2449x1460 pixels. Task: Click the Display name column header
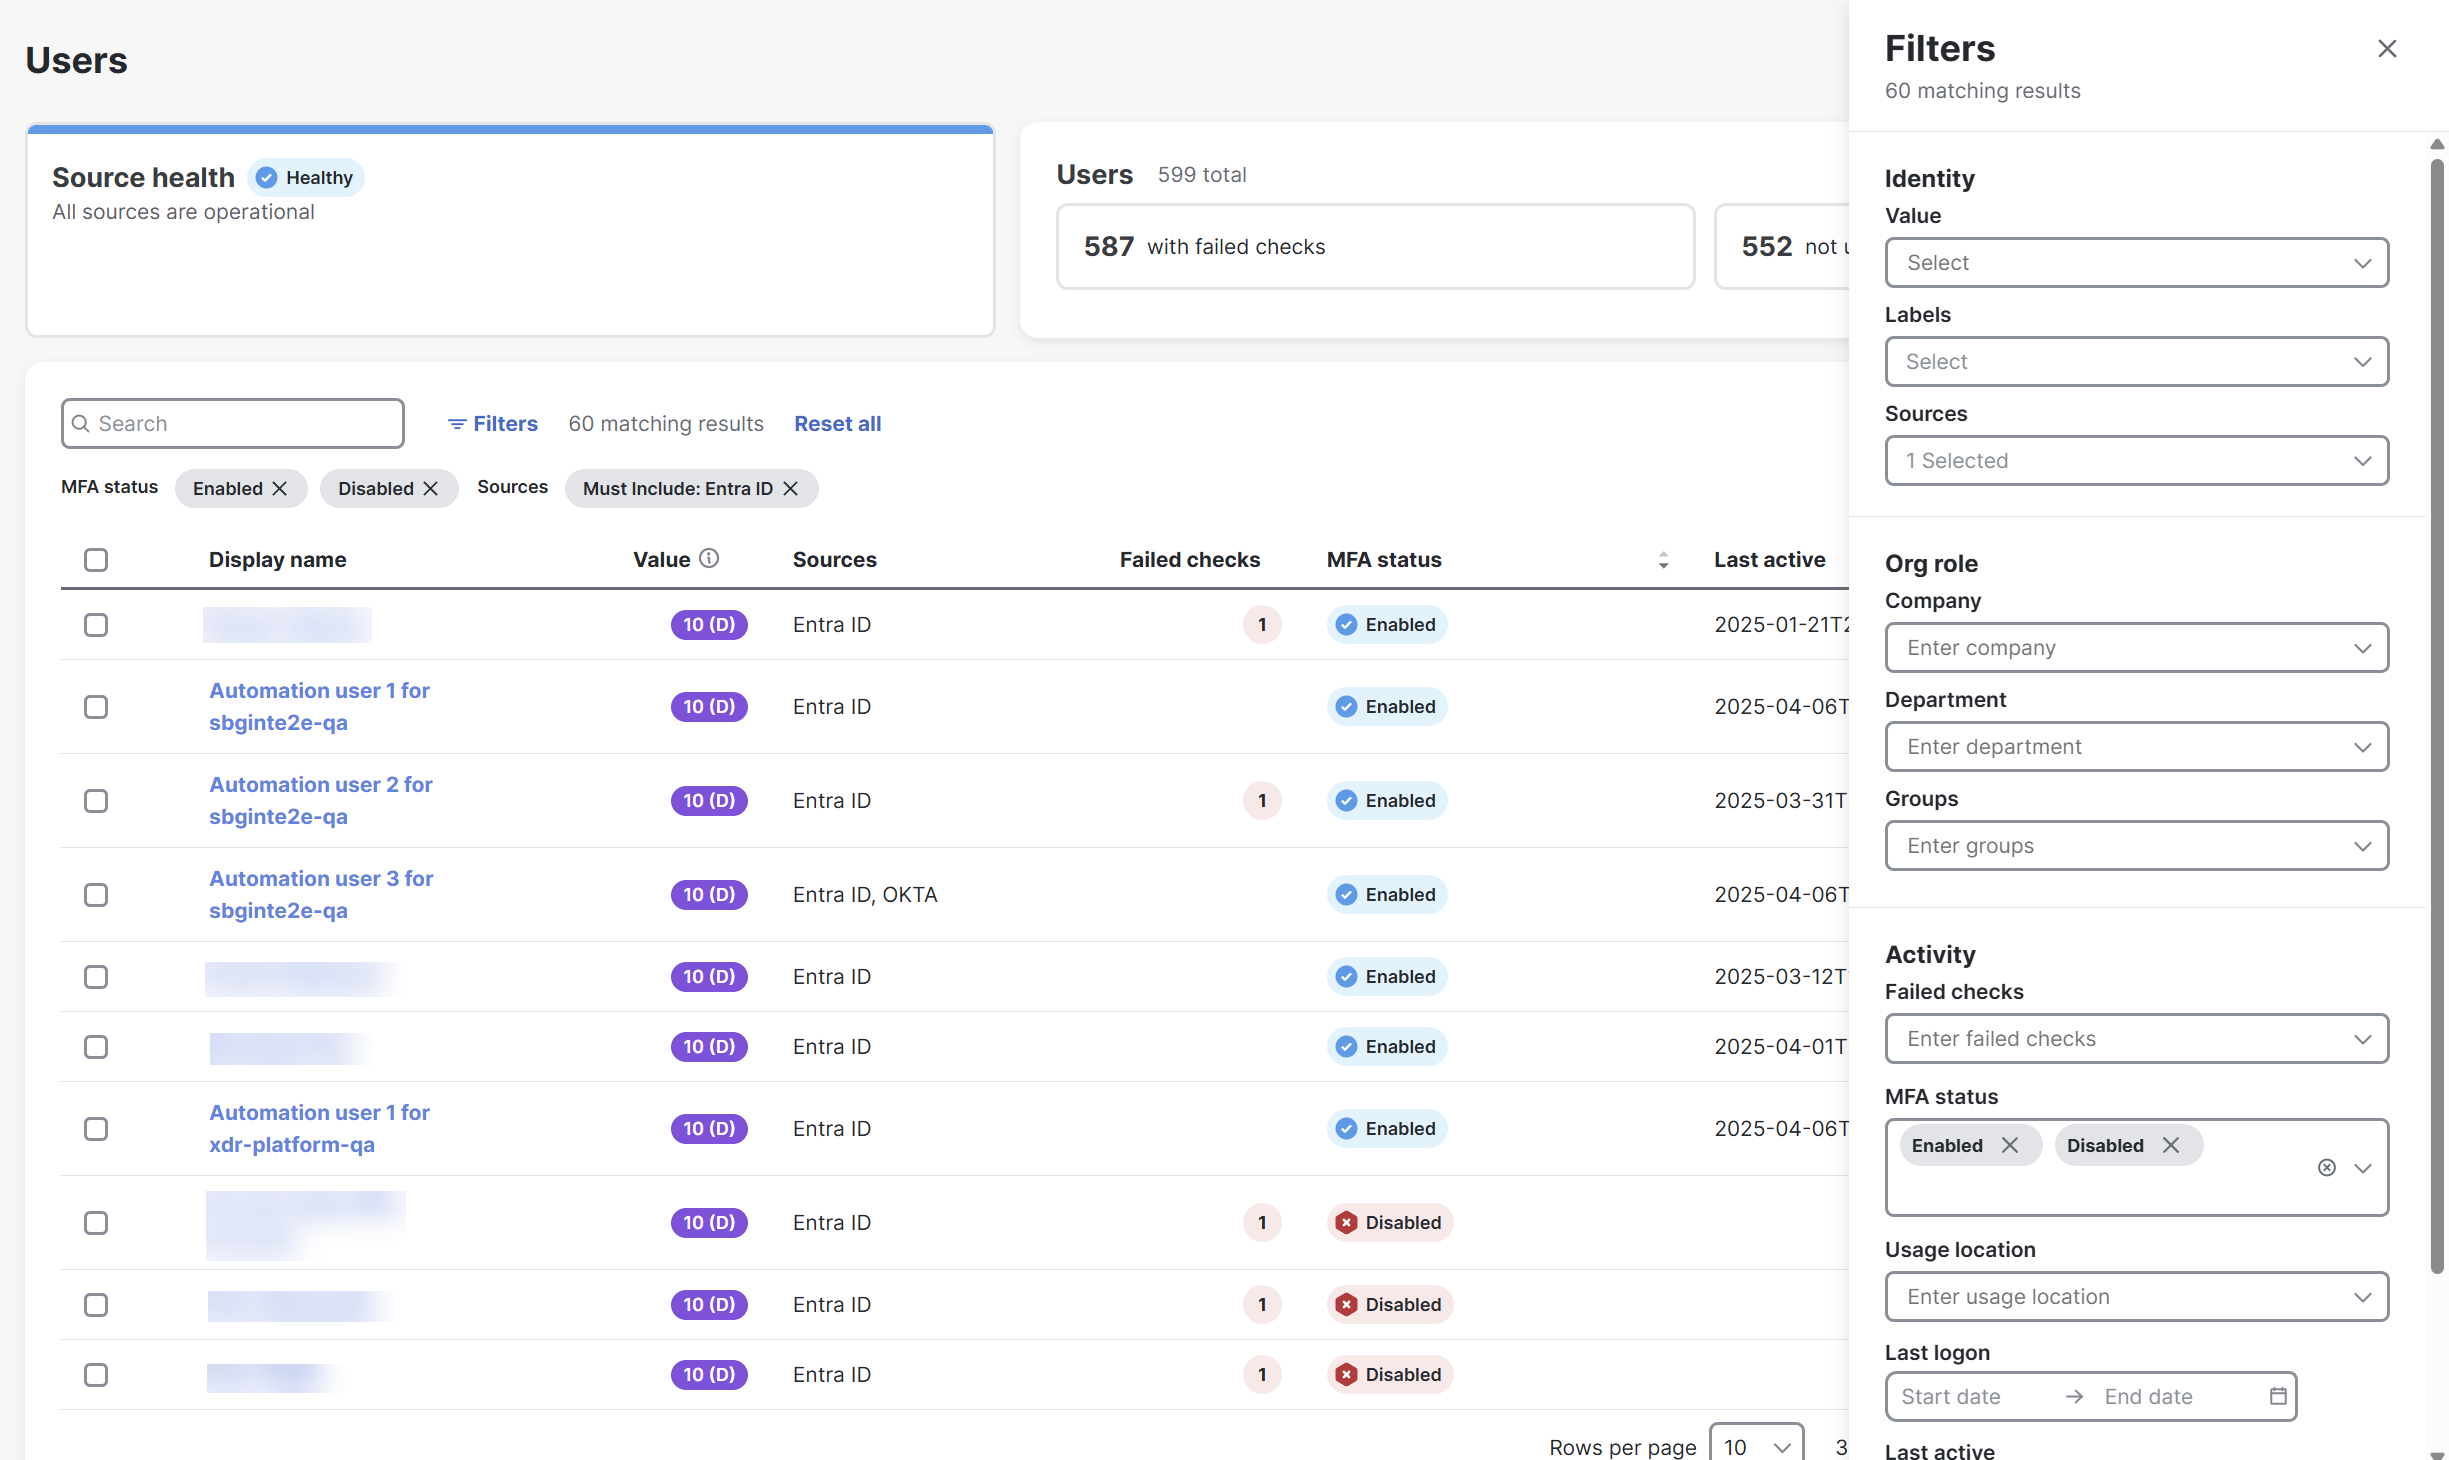click(x=277, y=560)
